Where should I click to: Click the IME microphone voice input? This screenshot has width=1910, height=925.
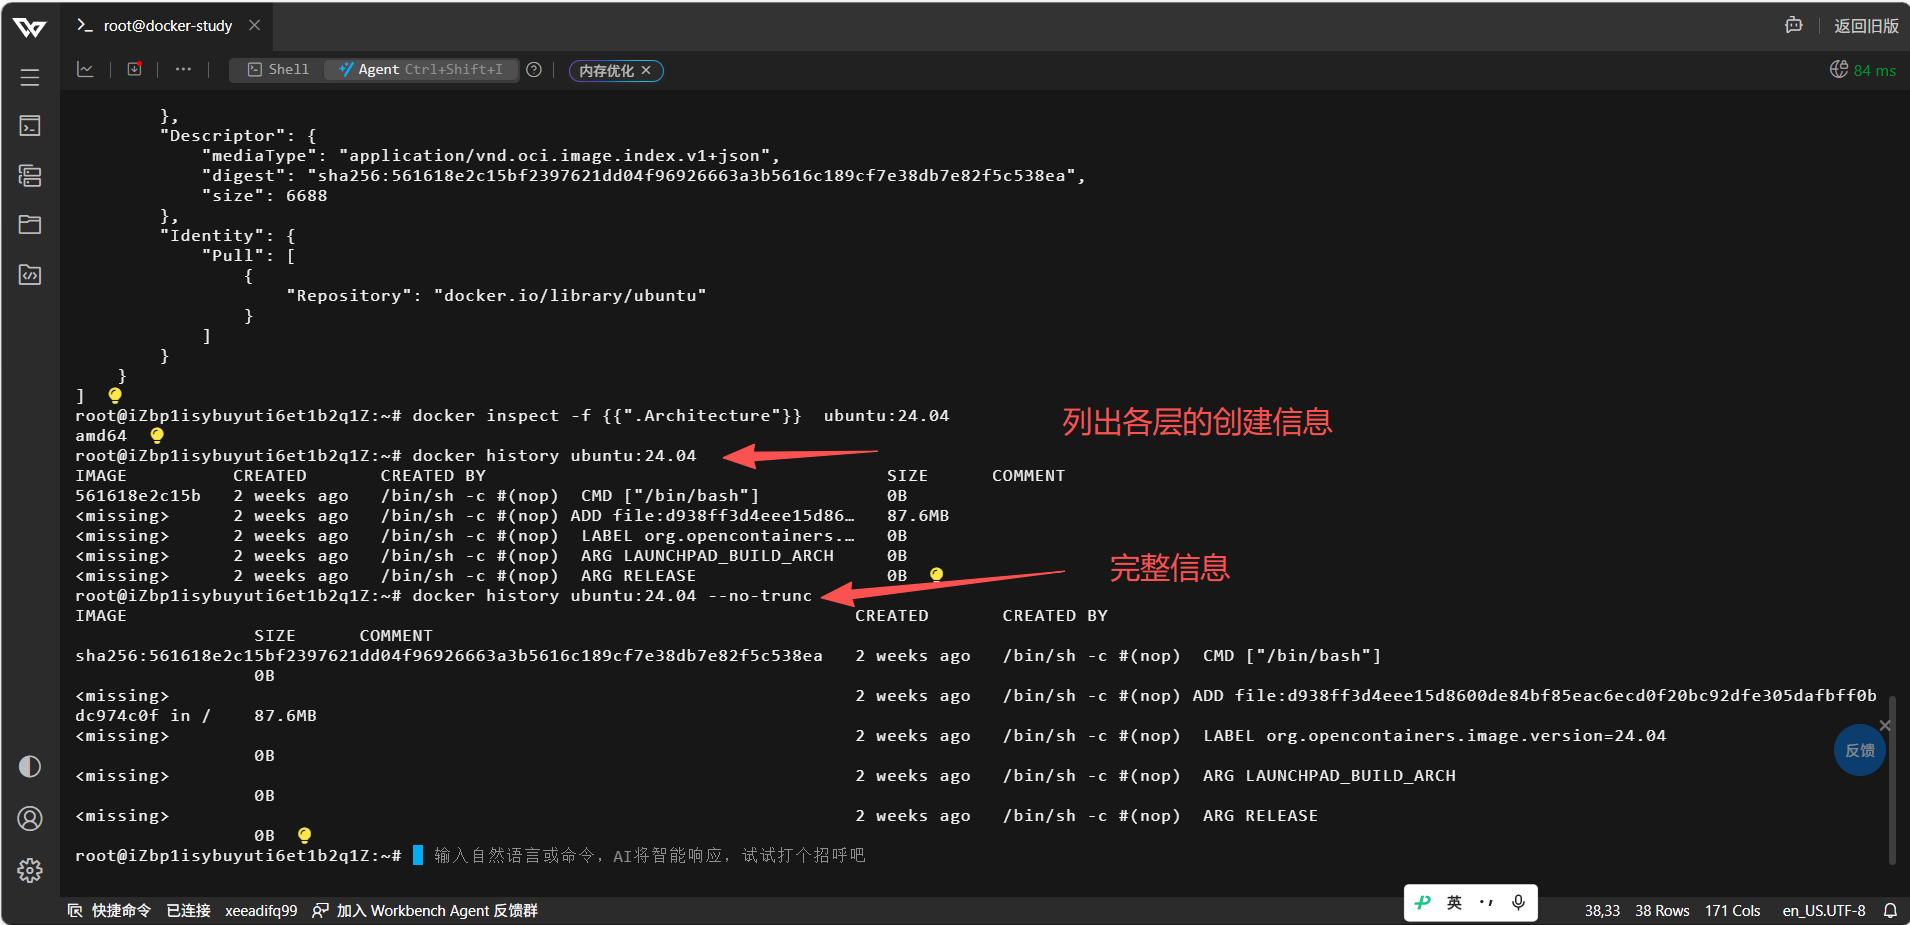tap(1519, 902)
